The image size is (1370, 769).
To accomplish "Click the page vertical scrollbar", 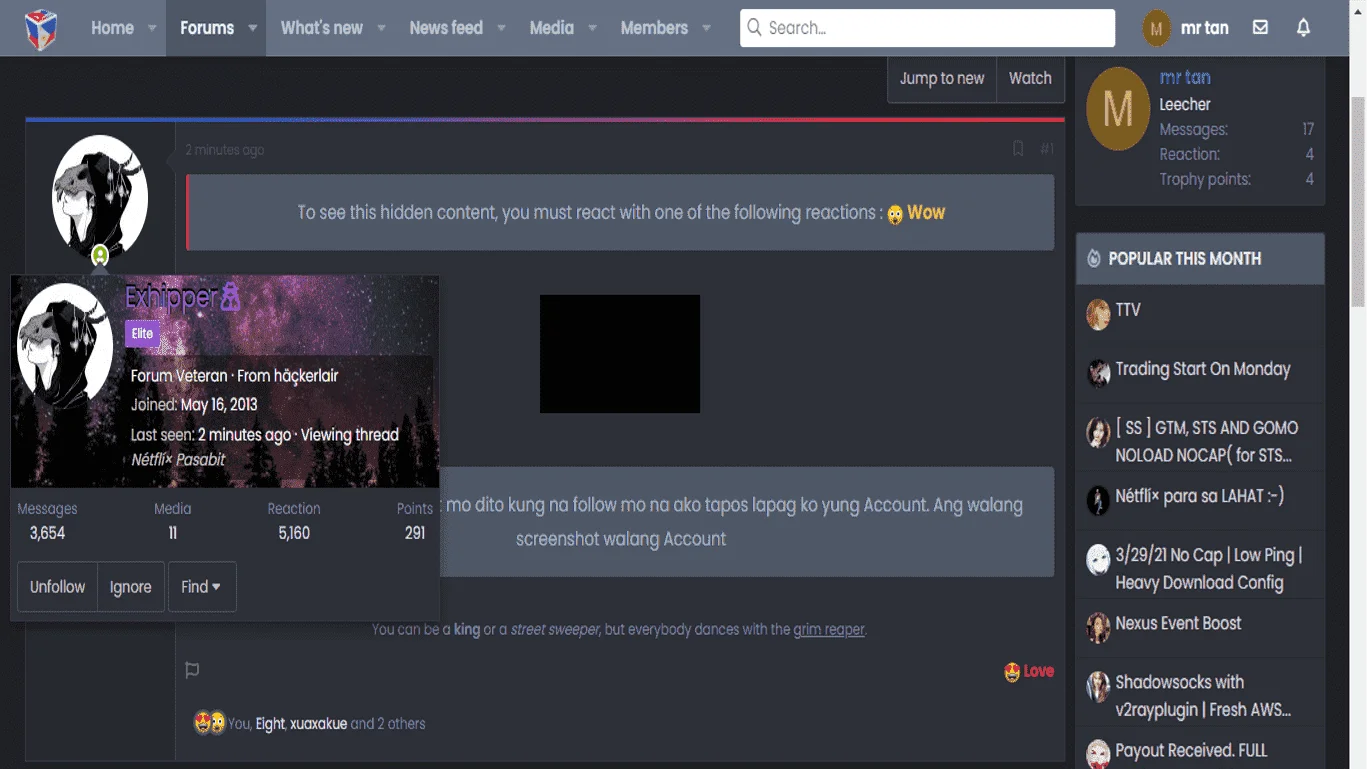I will (x=1358, y=200).
